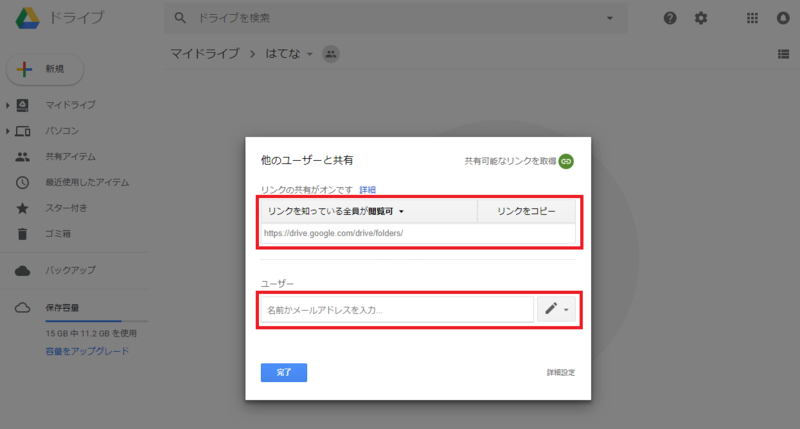Image resolution: width=800 pixels, height=429 pixels.
Task: Click the green link icon in dialog
Action: point(566,161)
